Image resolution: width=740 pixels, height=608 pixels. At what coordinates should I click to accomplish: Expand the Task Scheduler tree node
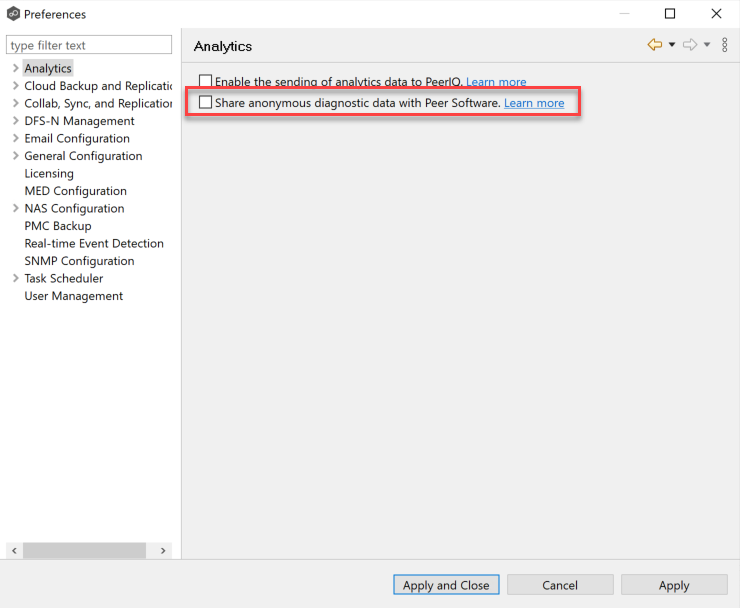click(15, 278)
